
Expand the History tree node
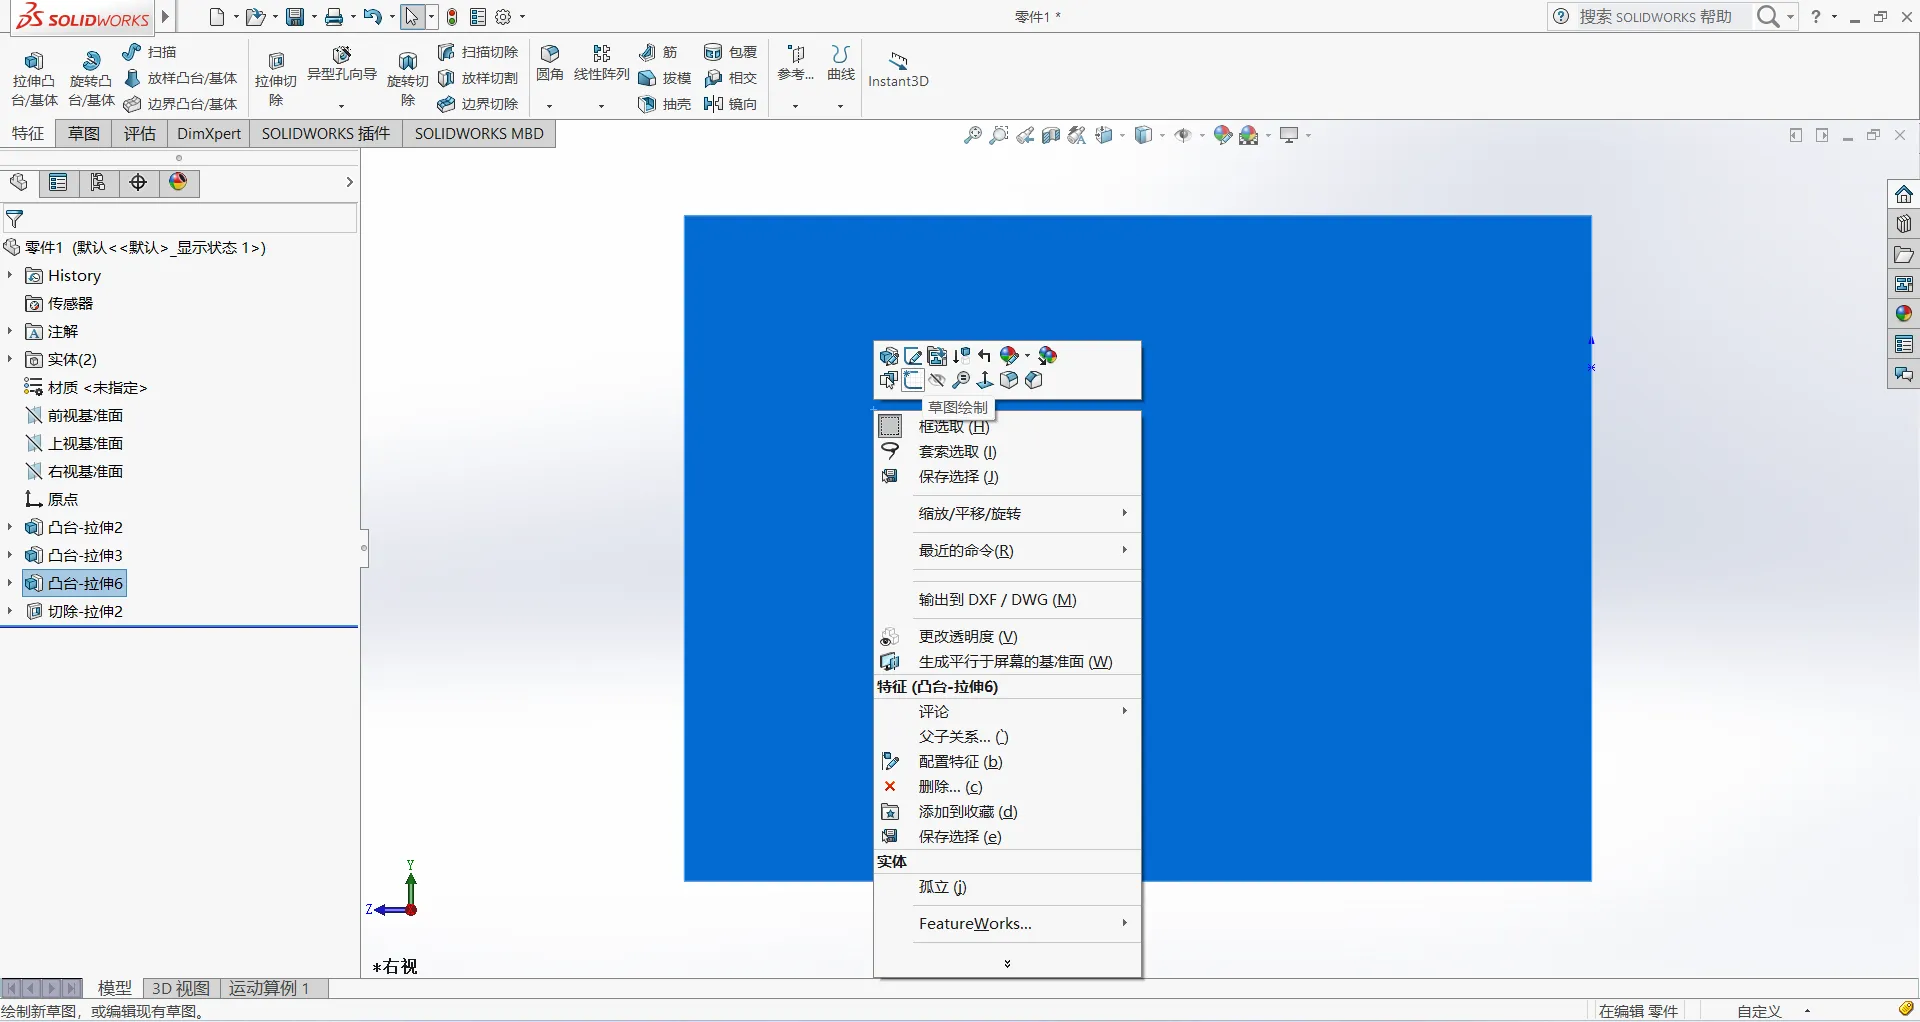pos(10,275)
